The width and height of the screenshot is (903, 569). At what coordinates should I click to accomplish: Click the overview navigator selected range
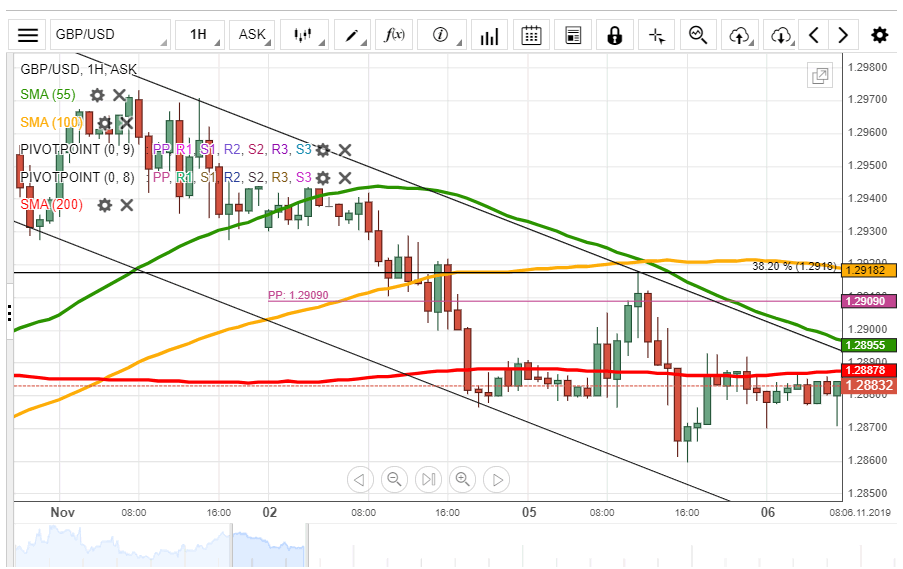(269, 545)
